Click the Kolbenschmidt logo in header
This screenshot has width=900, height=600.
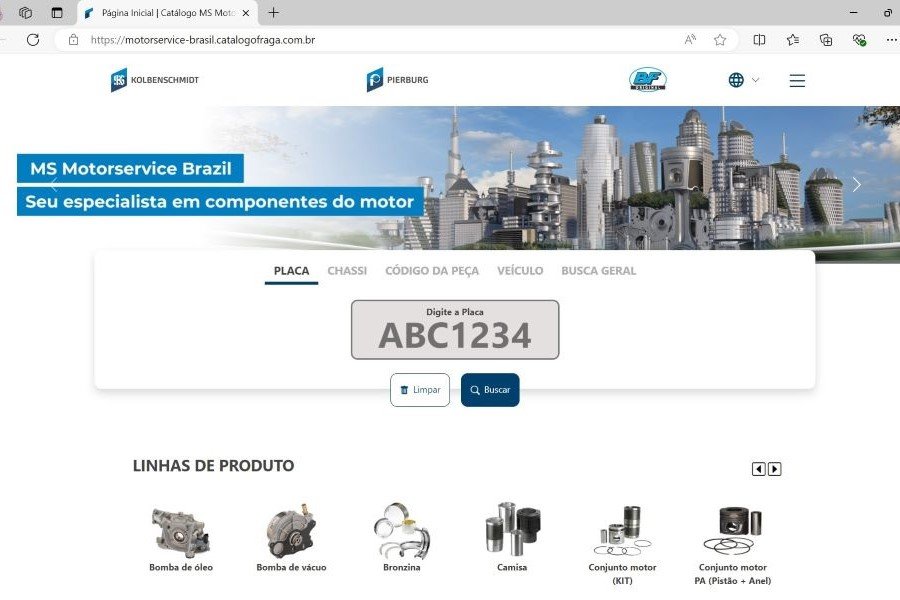coord(154,80)
